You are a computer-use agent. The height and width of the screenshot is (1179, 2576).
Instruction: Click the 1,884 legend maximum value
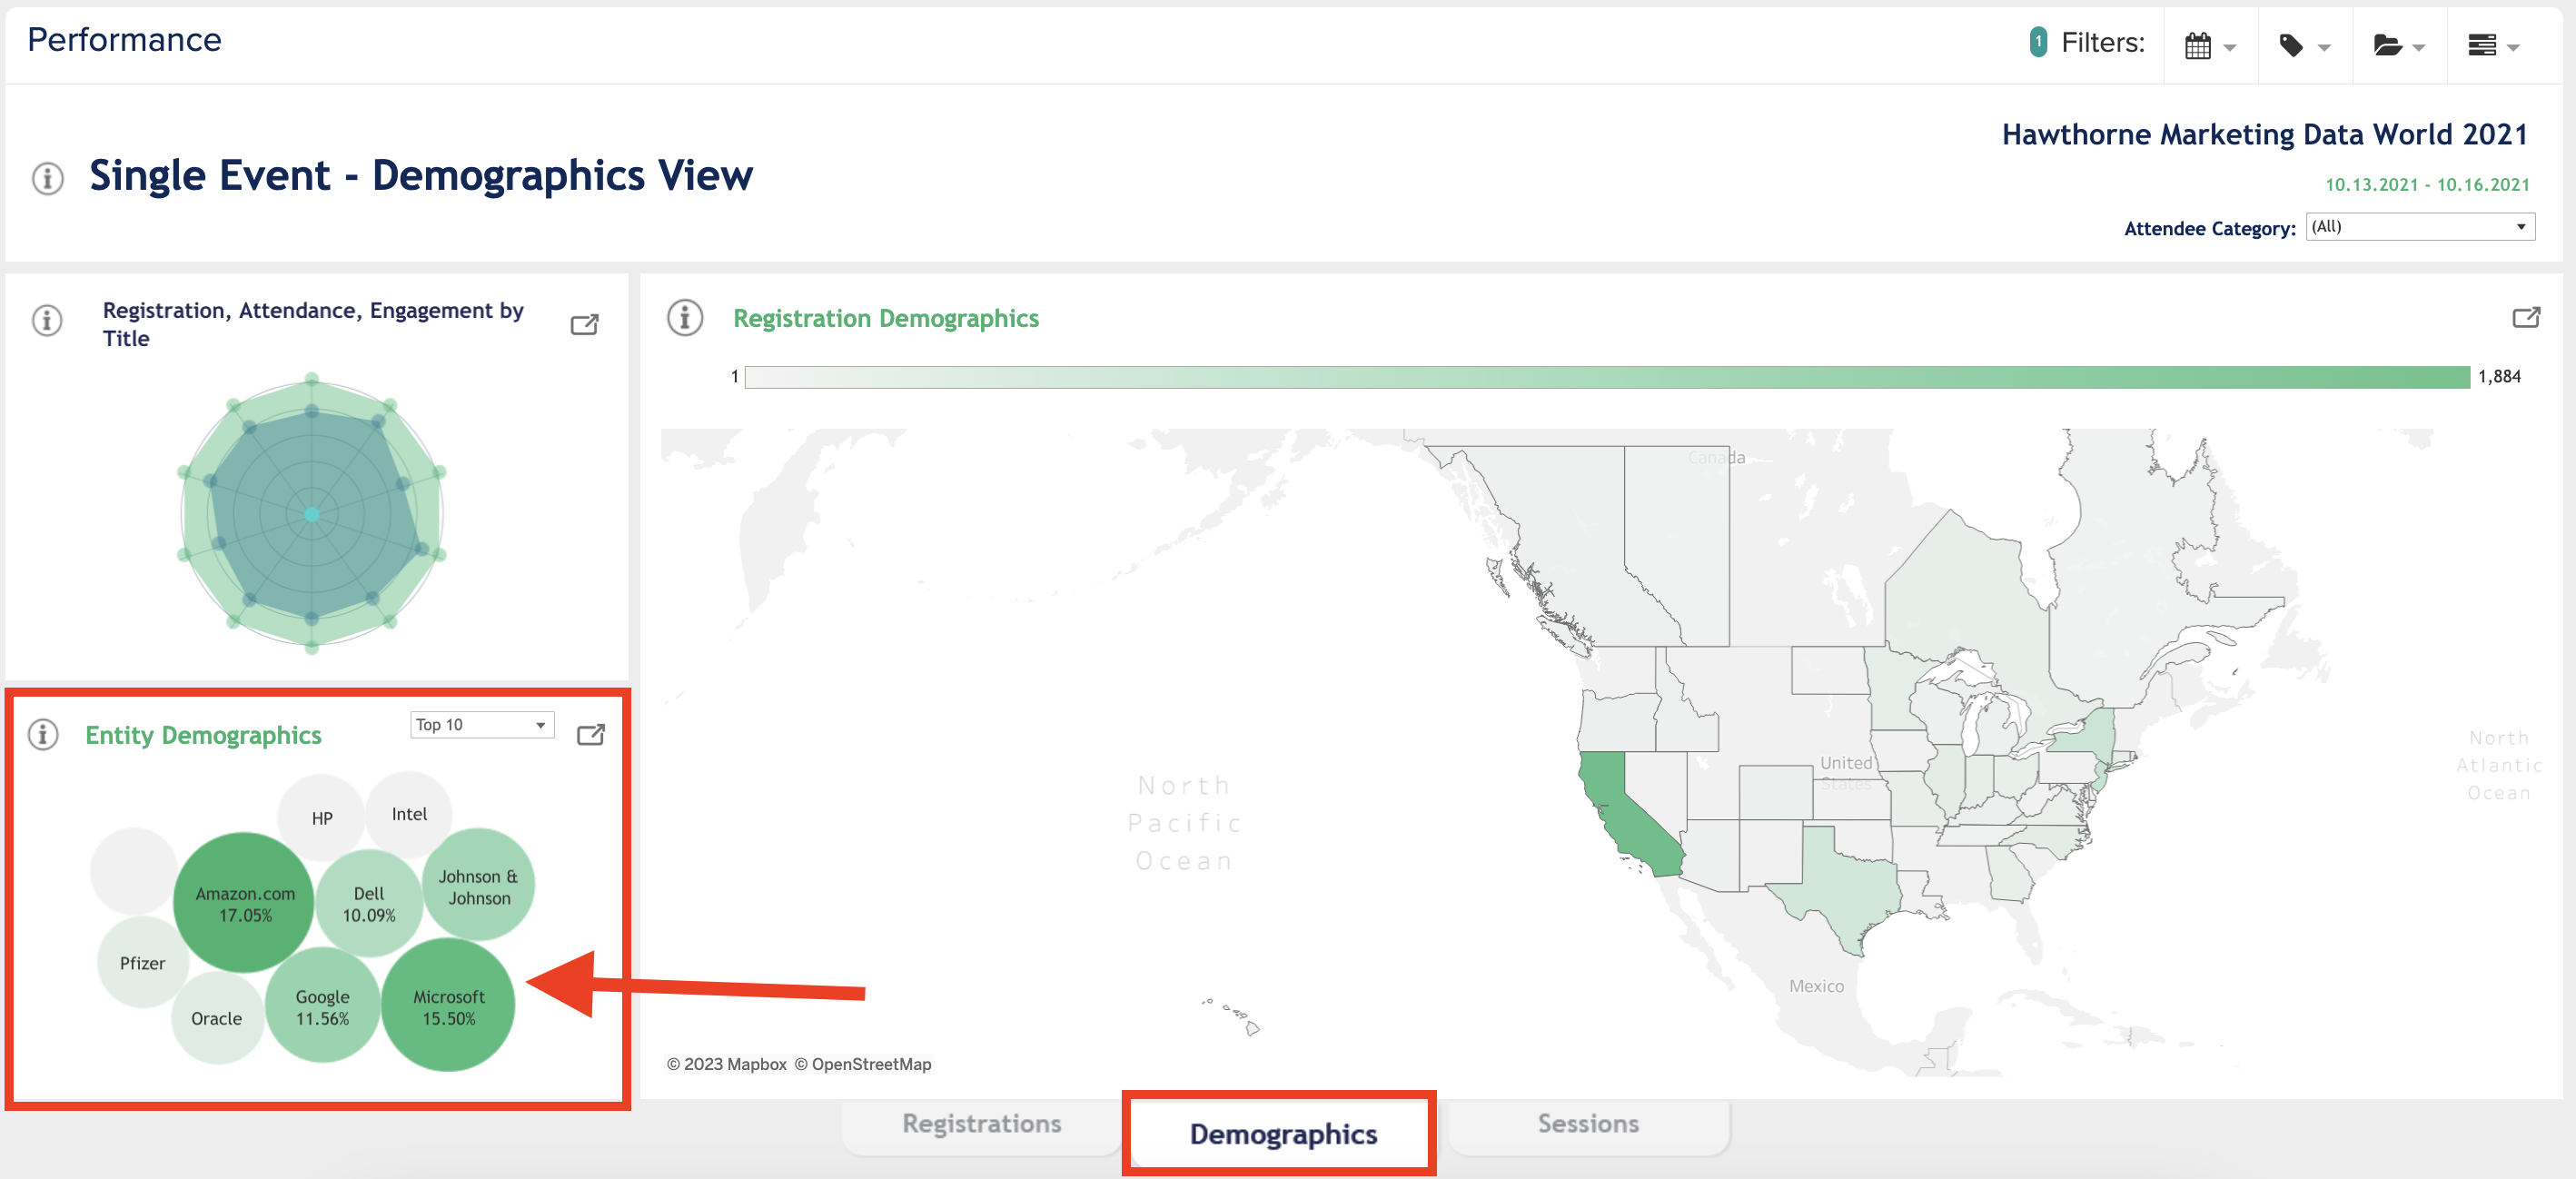pyautogui.click(x=2499, y=377)
